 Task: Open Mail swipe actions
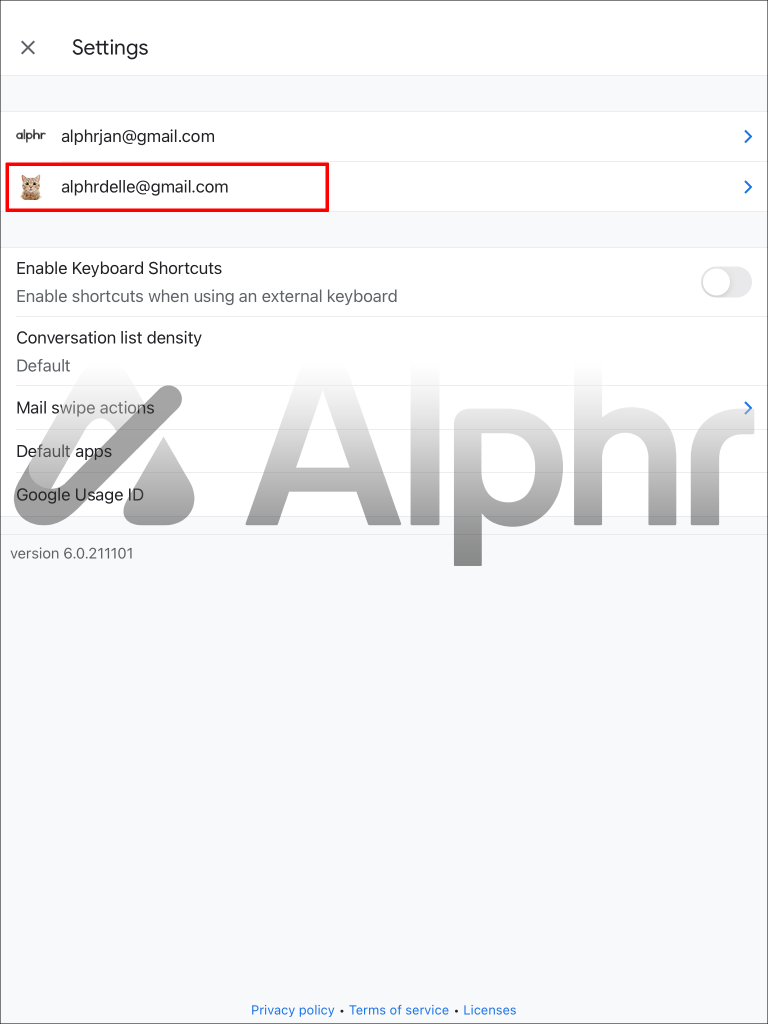pos(384,408)
